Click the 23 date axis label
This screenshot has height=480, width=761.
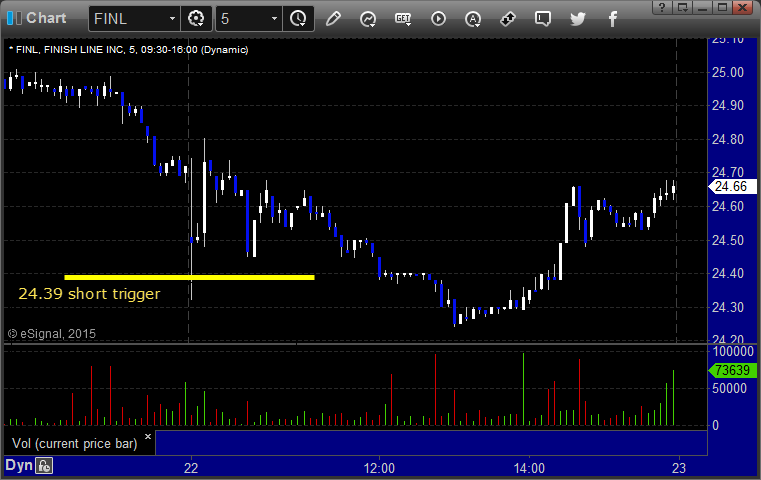(x=679, y=468)
